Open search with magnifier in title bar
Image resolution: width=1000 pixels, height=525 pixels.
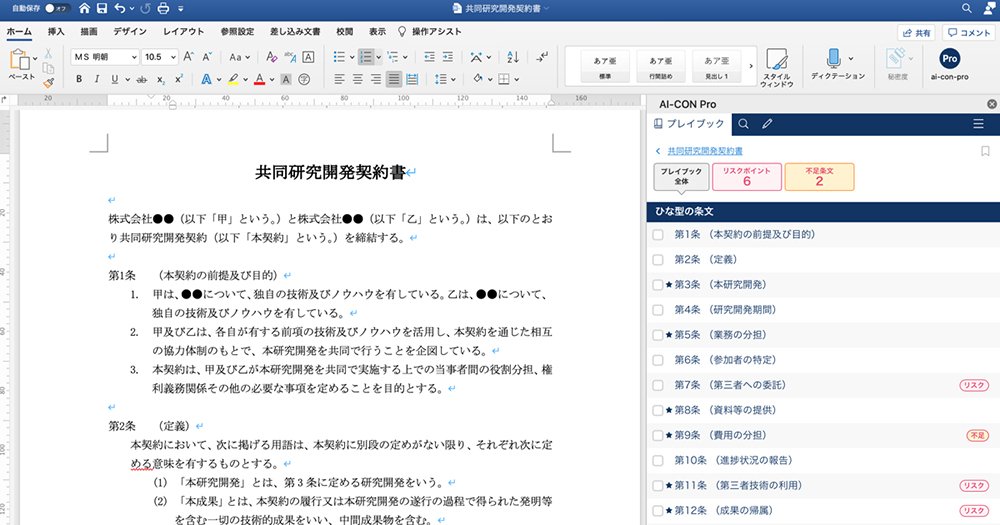[967, 8]
